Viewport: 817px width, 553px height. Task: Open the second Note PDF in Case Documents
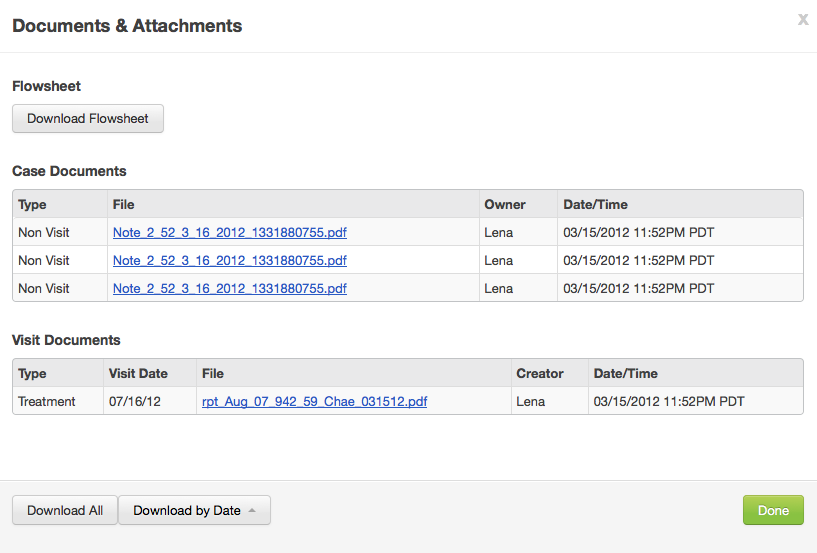click(230, 260)
